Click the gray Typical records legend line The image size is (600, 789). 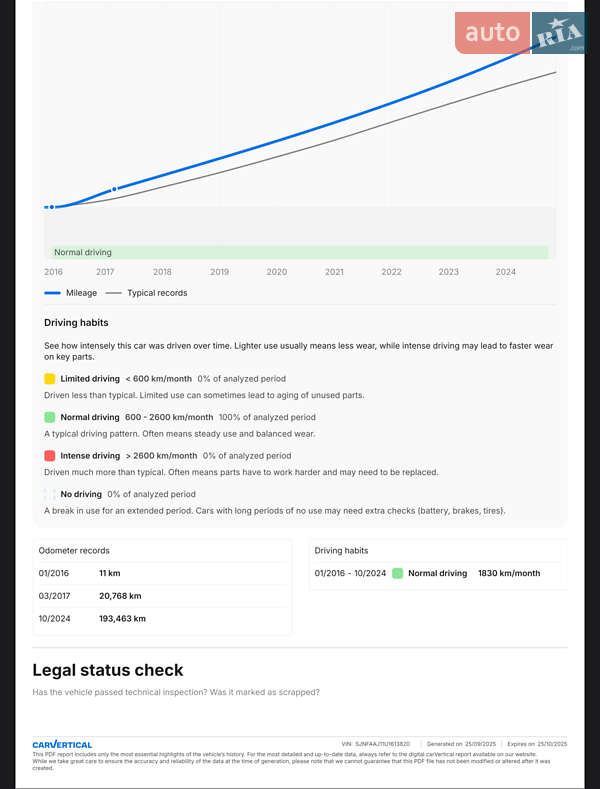113,293
